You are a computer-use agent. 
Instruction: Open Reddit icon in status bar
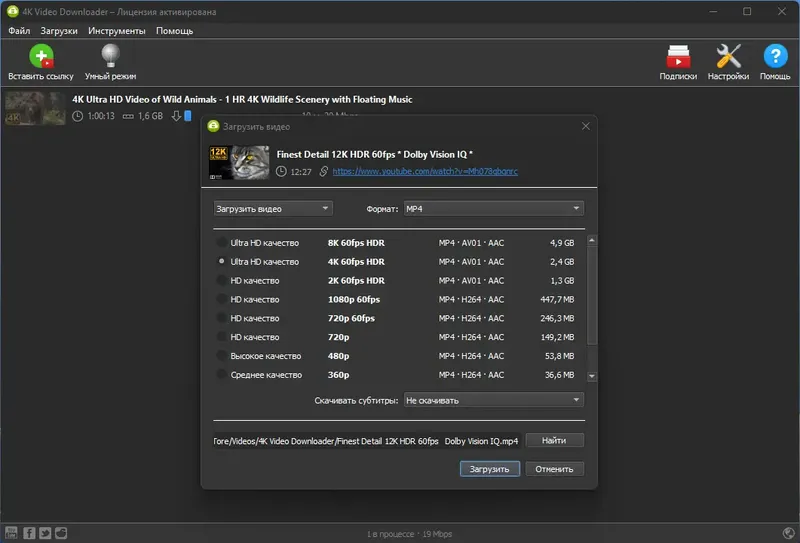point(61,533)
